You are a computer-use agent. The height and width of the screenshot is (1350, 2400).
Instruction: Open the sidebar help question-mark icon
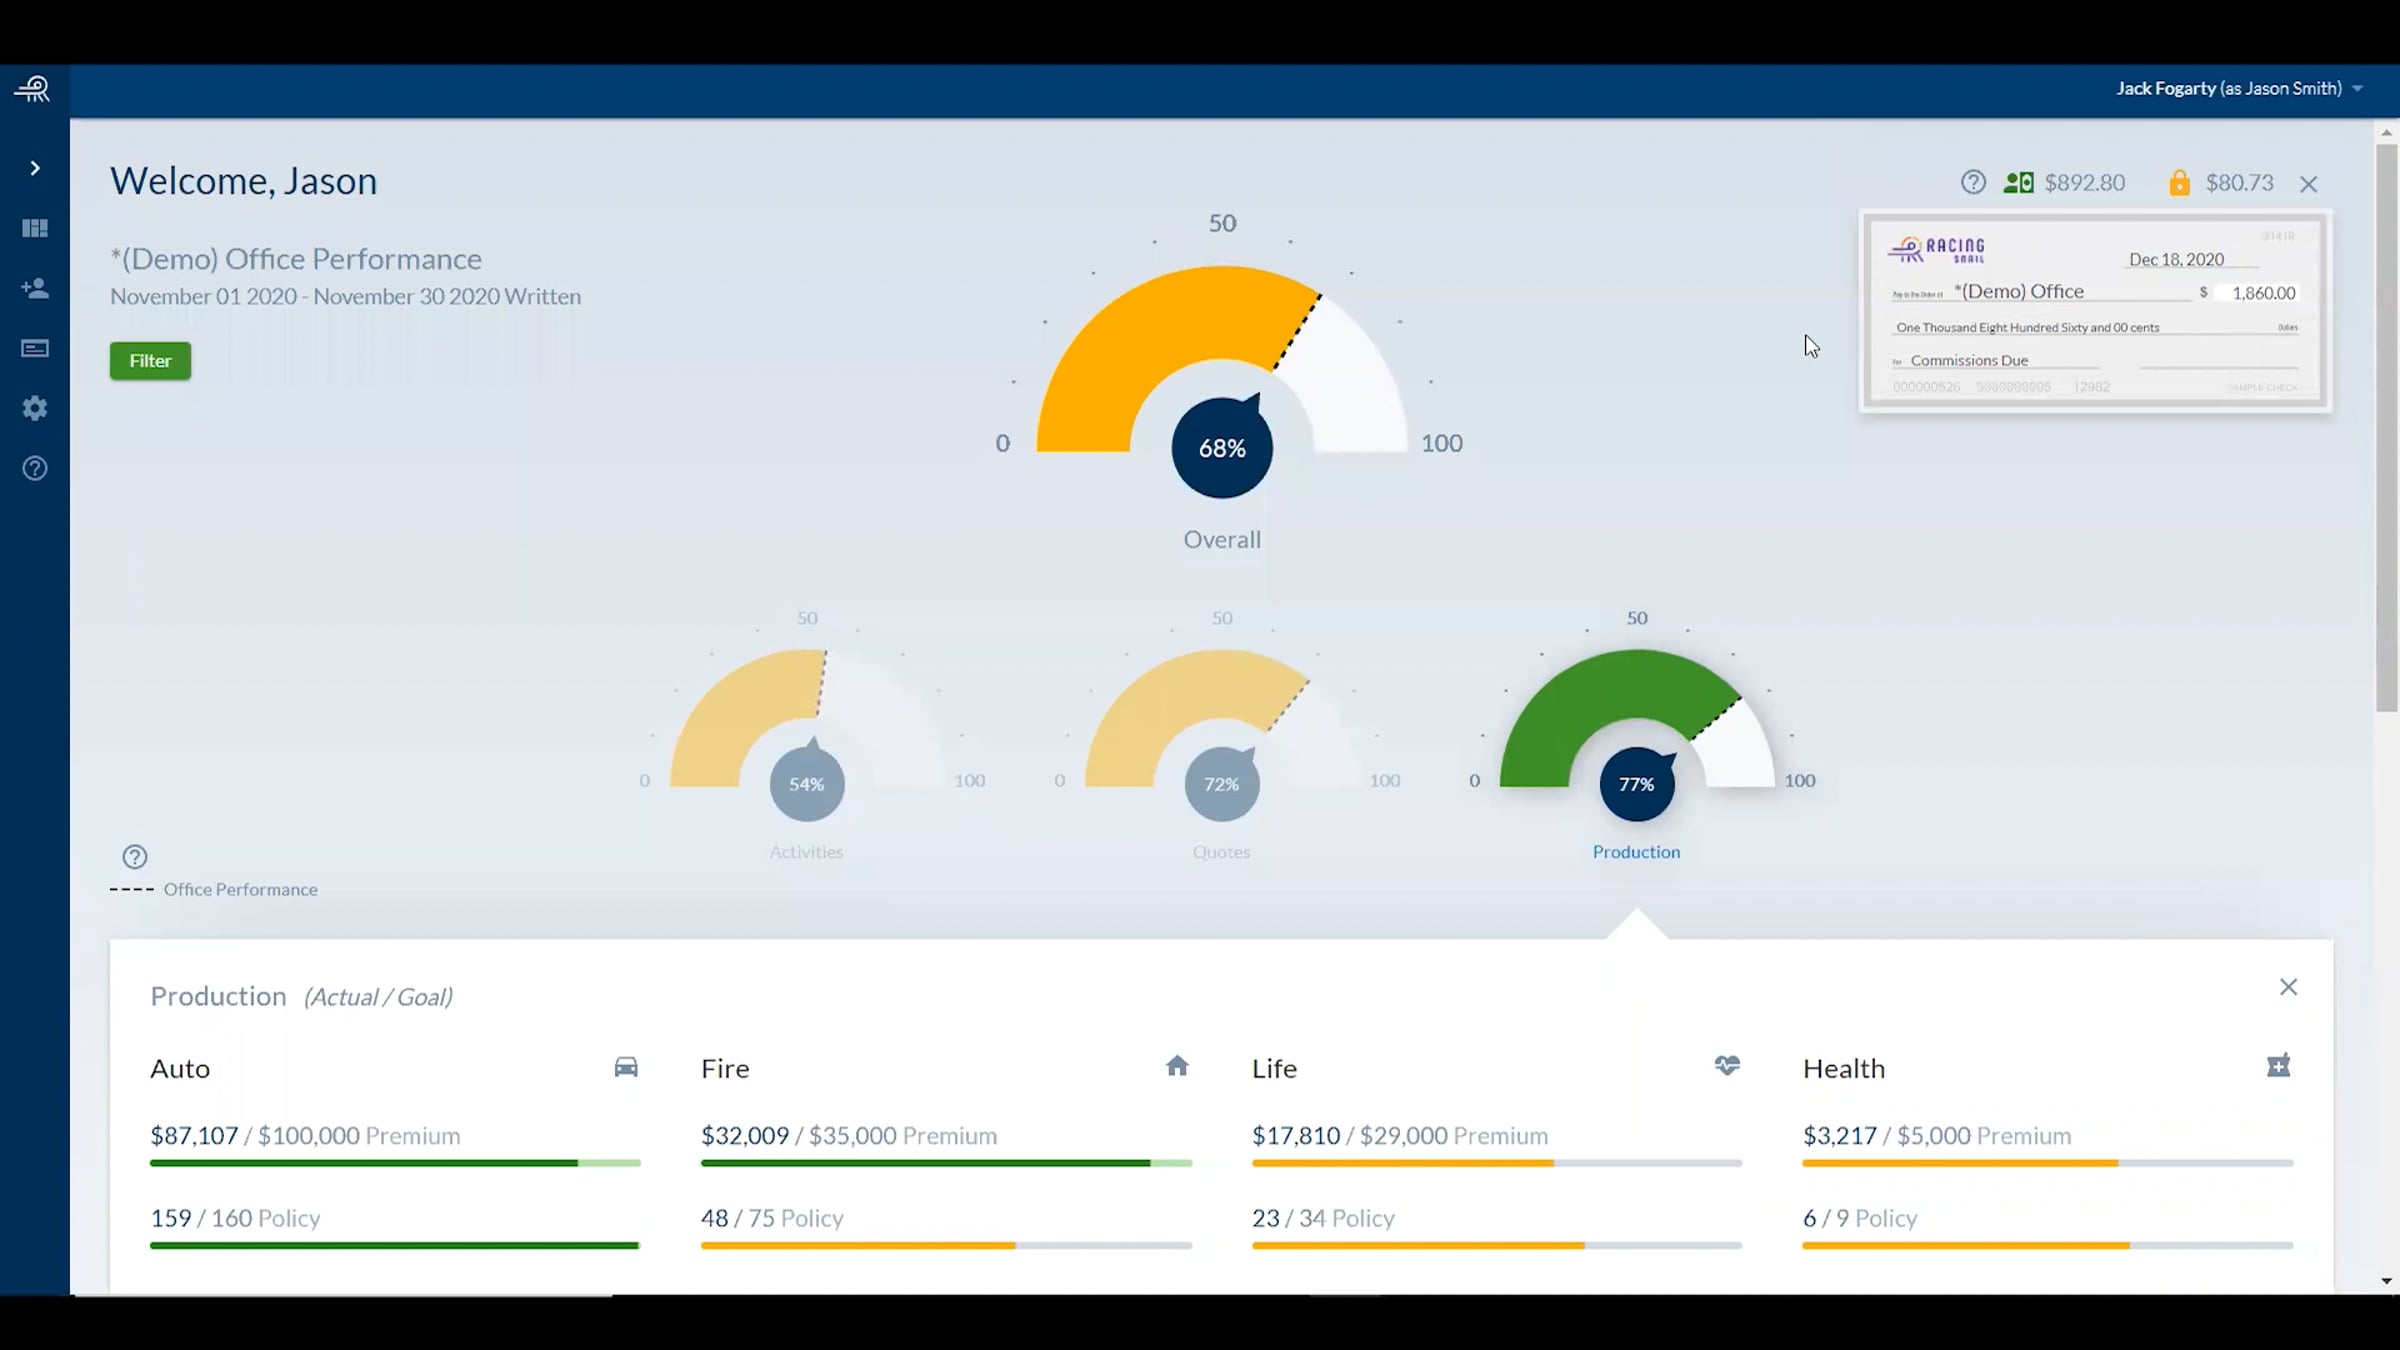(35, 469)
